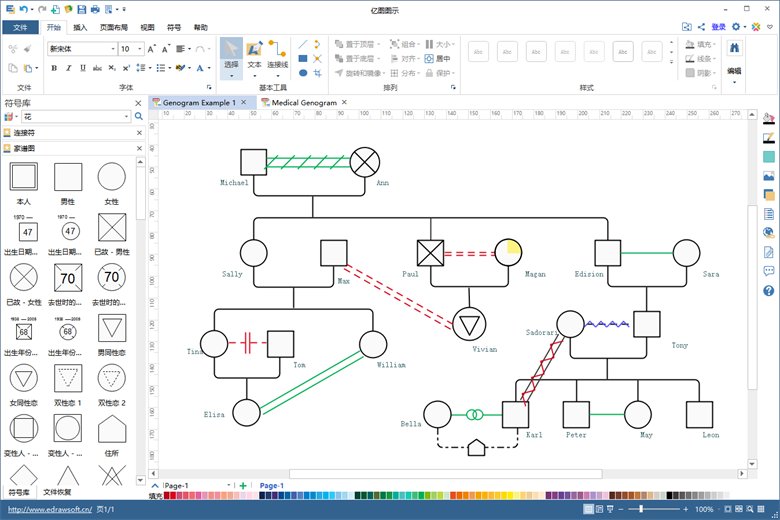This screenshot has width=780, height=520.
Task: Select the 选择 pointer tool
Action: tap(231, 57)
